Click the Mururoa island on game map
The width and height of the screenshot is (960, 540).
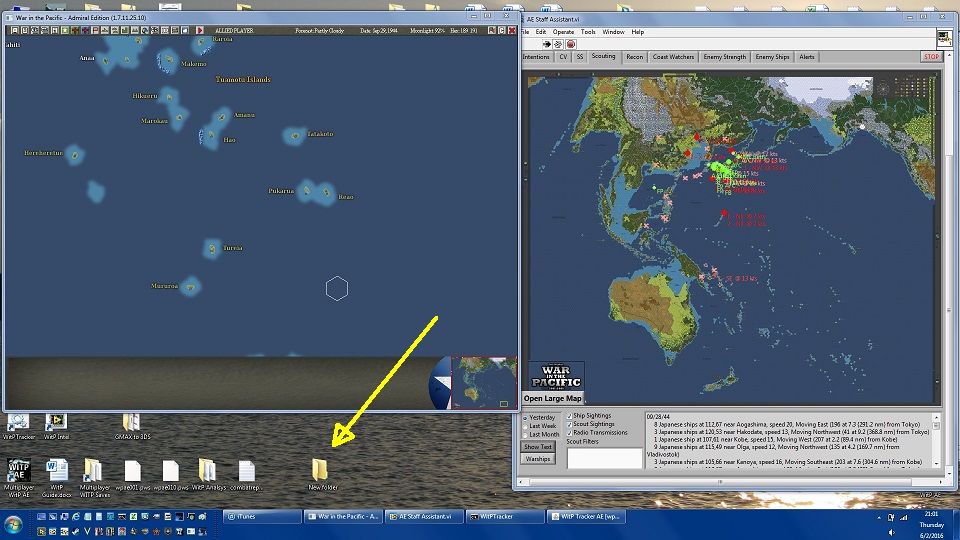coord(190,286)
